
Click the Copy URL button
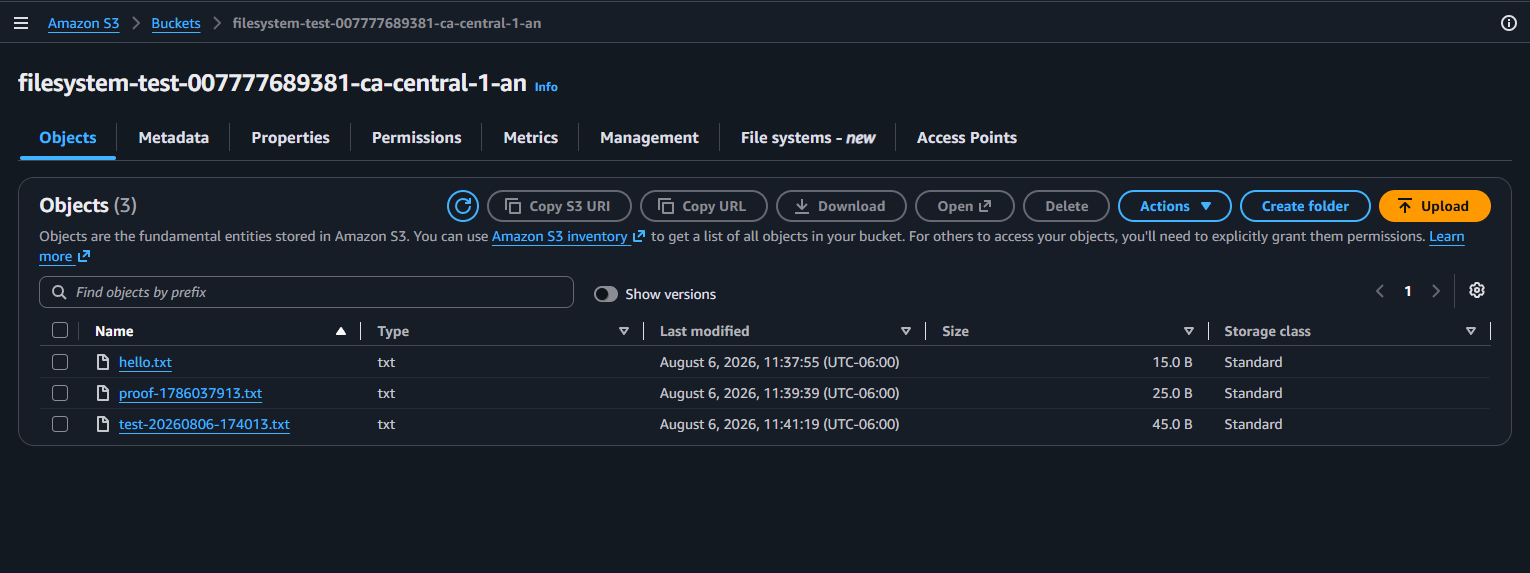[x=704, y=206]
